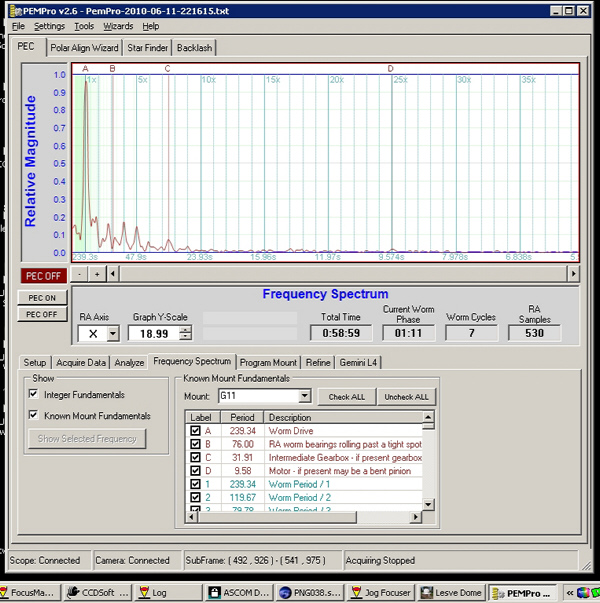Open the Settings menu
600x603 pixels.
click(x=49, y=26)
